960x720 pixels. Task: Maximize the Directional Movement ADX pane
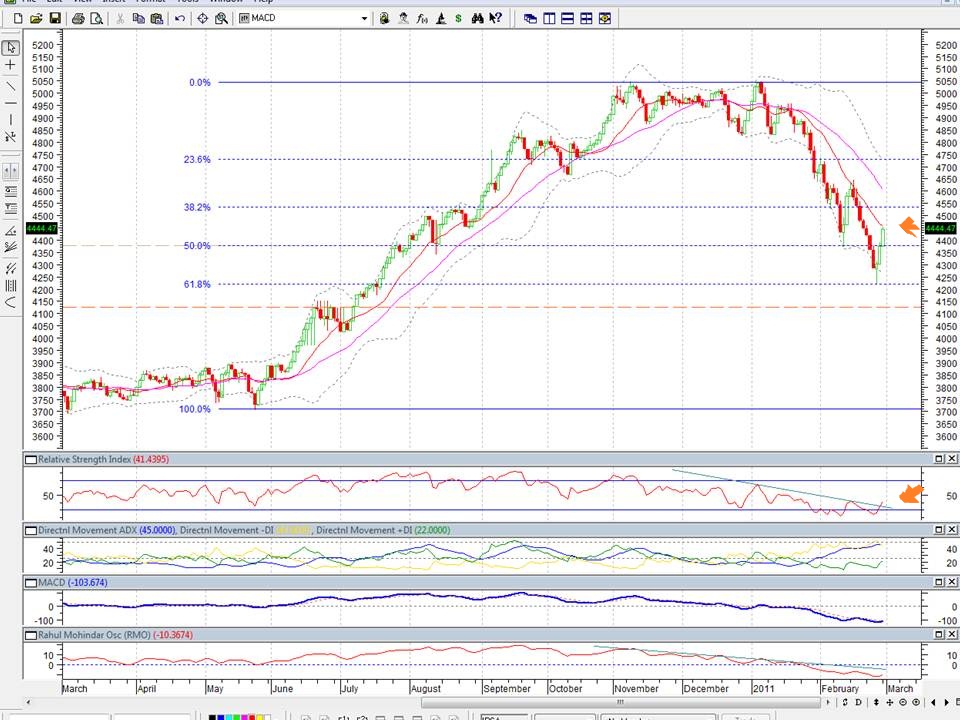pos(939,530)
